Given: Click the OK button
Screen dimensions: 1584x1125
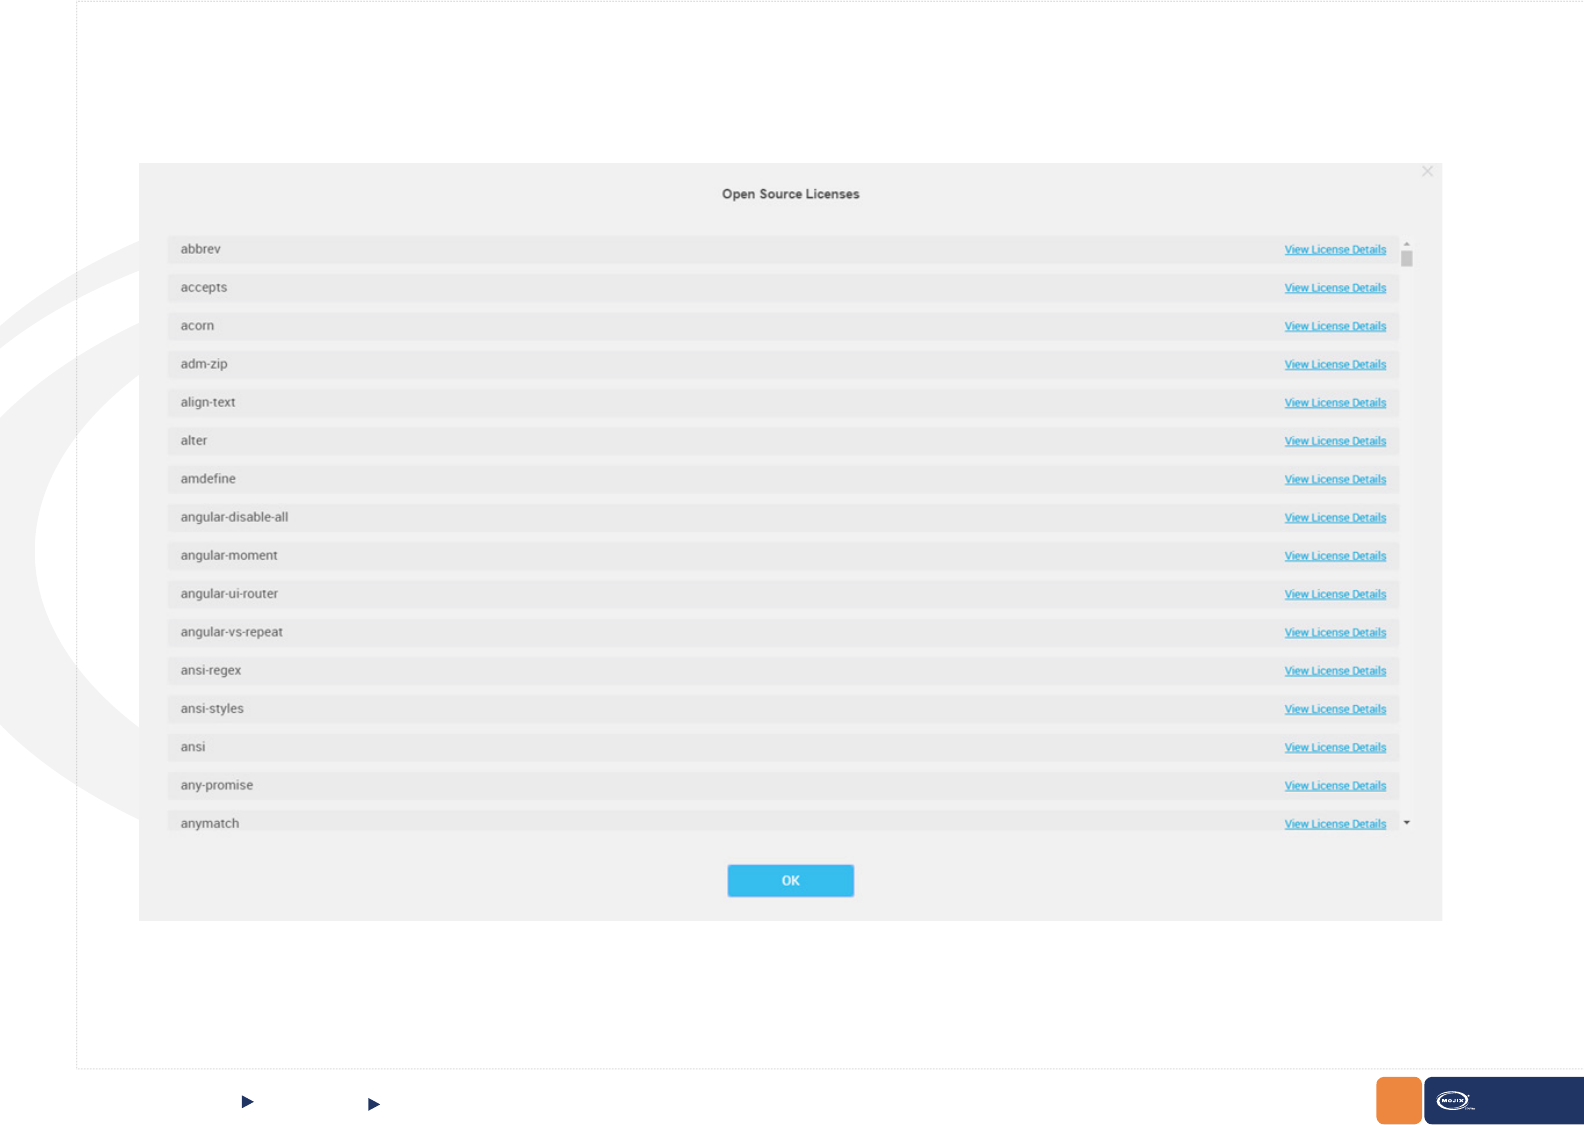Looking at the screenshot, I should pyautogui.click(x=790, y=880).
